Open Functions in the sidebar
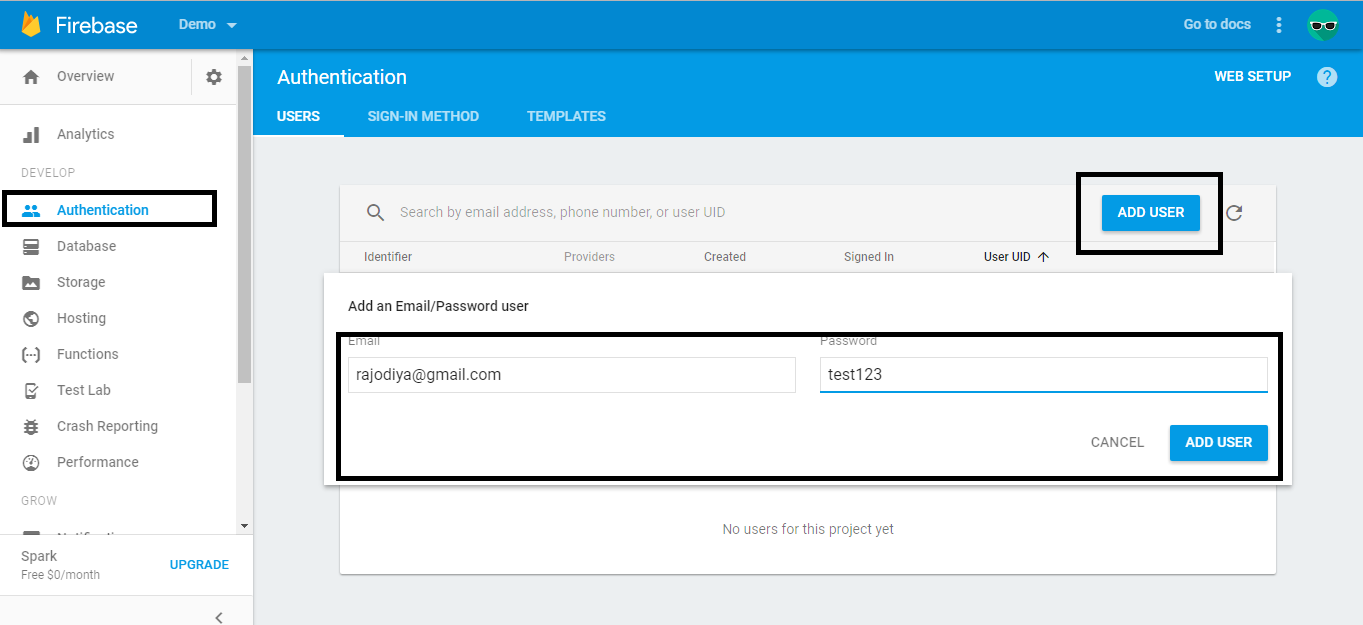 point(87,354)
